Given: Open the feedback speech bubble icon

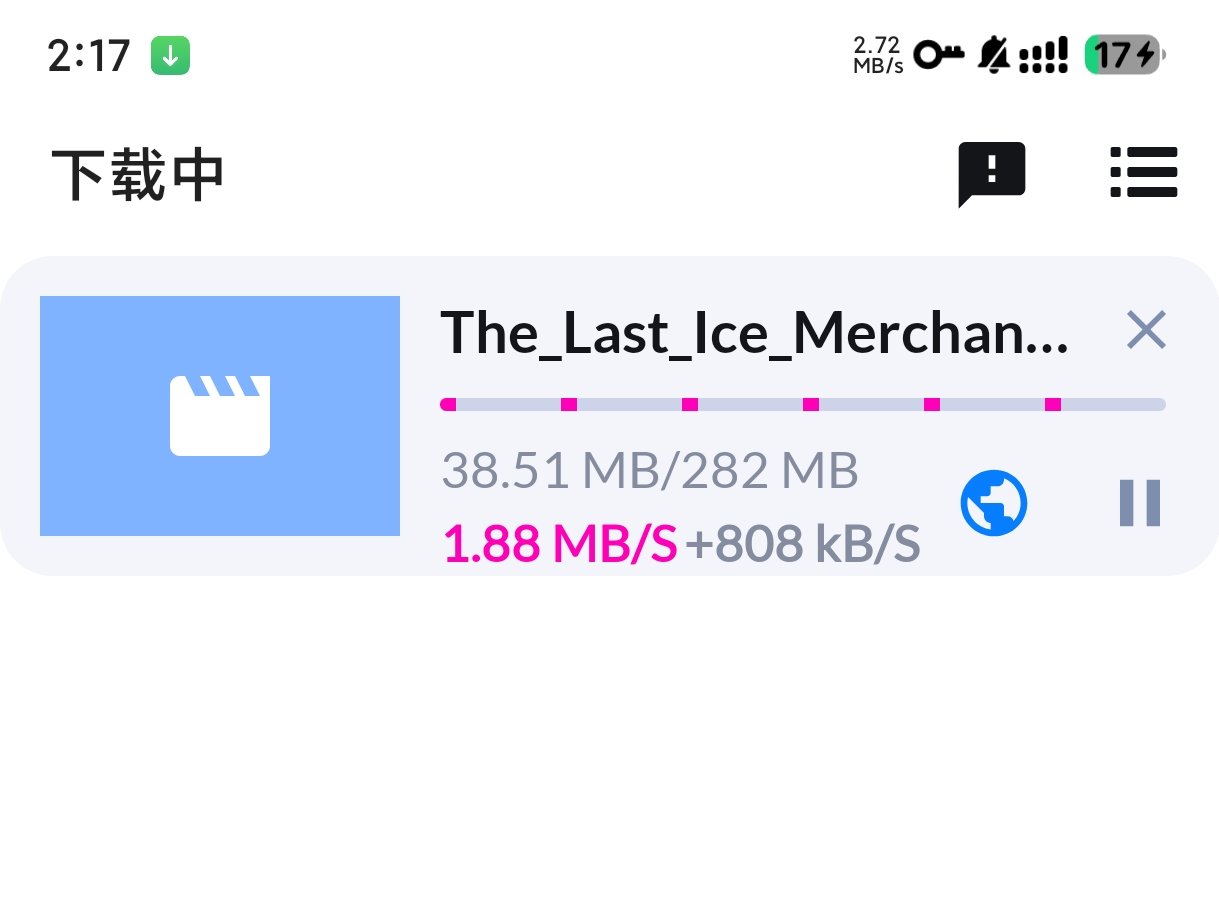Looking at the screenshot, I should coord(992,174).
